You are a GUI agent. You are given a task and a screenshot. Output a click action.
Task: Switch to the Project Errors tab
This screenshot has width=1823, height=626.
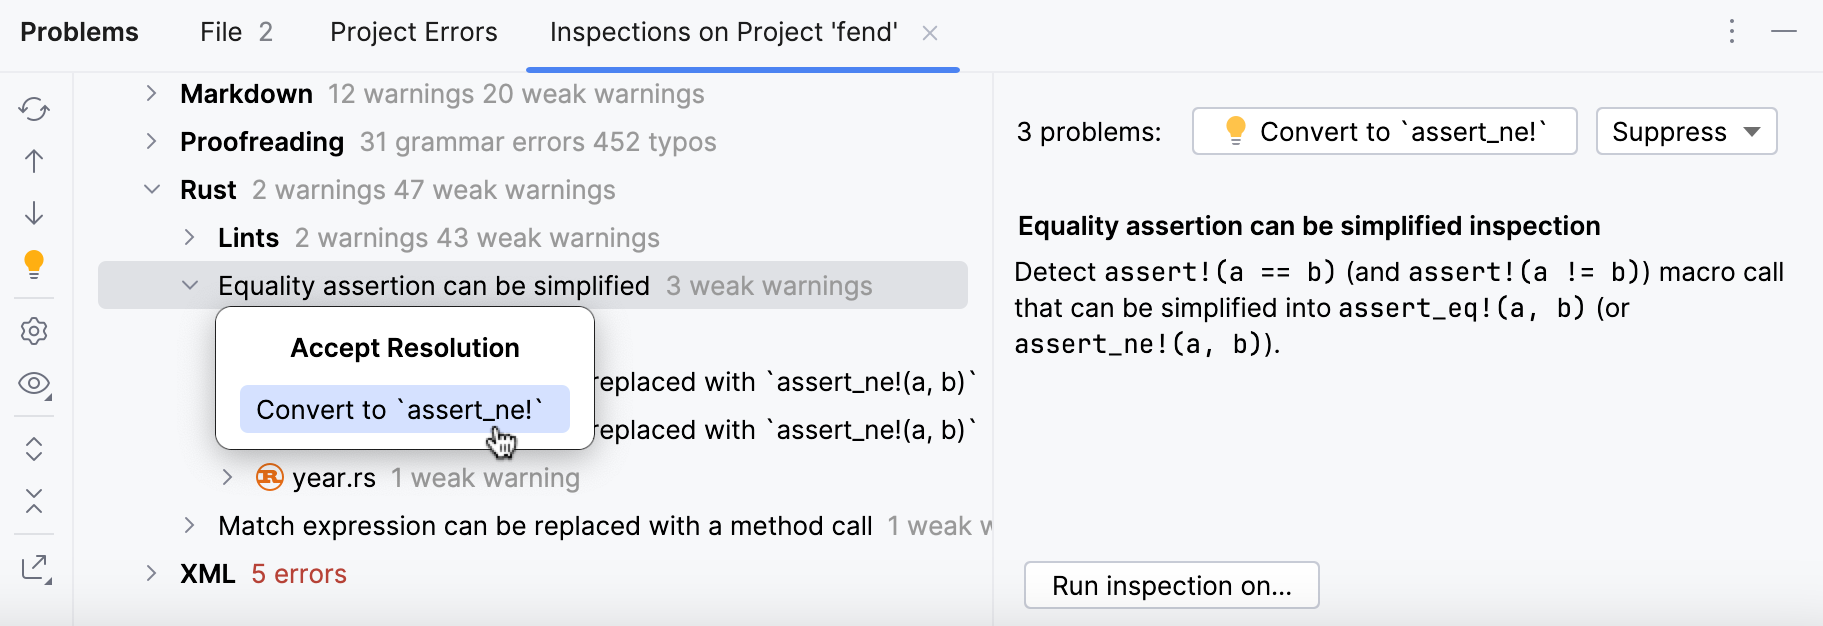click(x=413, y=31)
